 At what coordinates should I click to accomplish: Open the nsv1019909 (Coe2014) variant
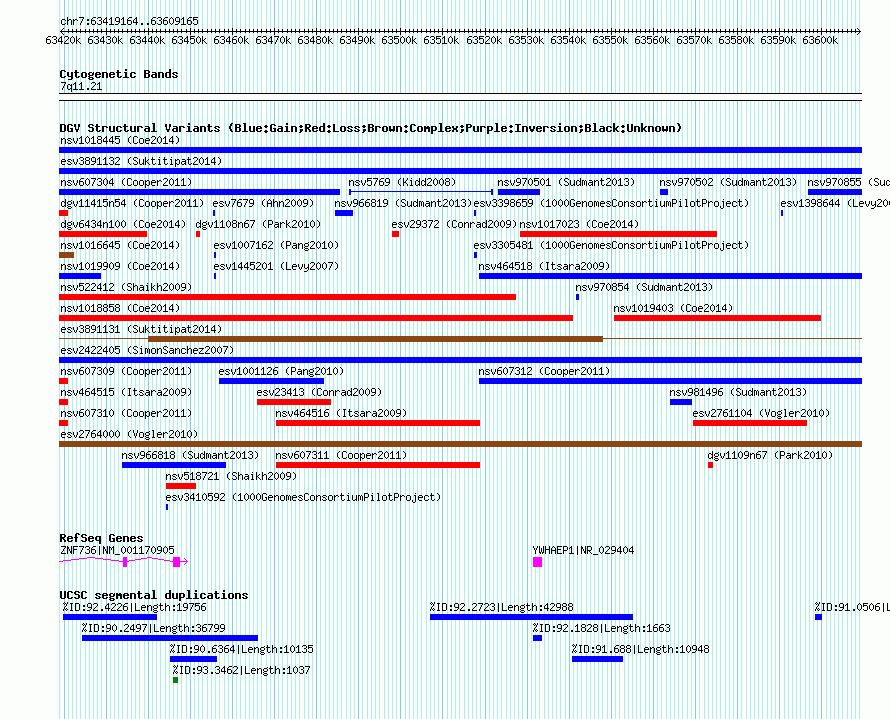pos(80,276)
